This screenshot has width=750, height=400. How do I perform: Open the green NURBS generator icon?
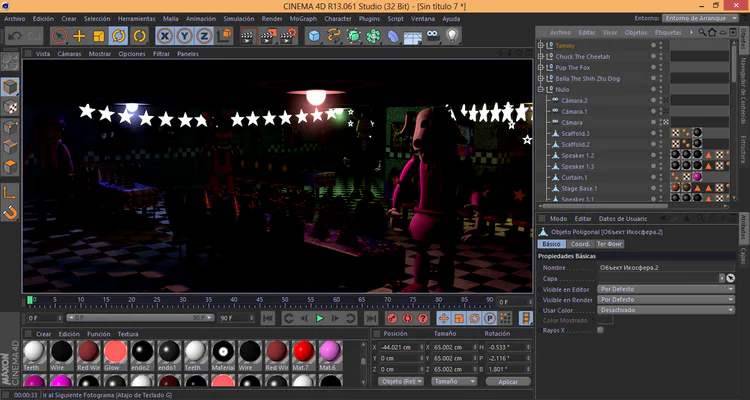(353, 36)
